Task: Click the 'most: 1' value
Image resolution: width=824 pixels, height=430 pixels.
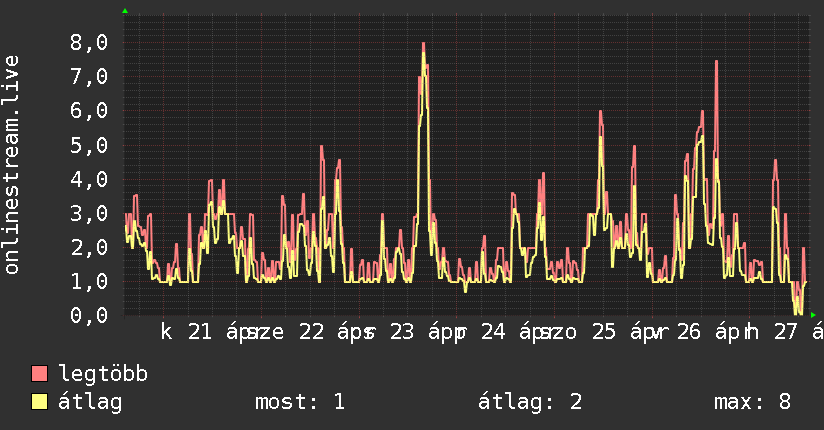Action: pyautogui.click(x=300, y=402)
